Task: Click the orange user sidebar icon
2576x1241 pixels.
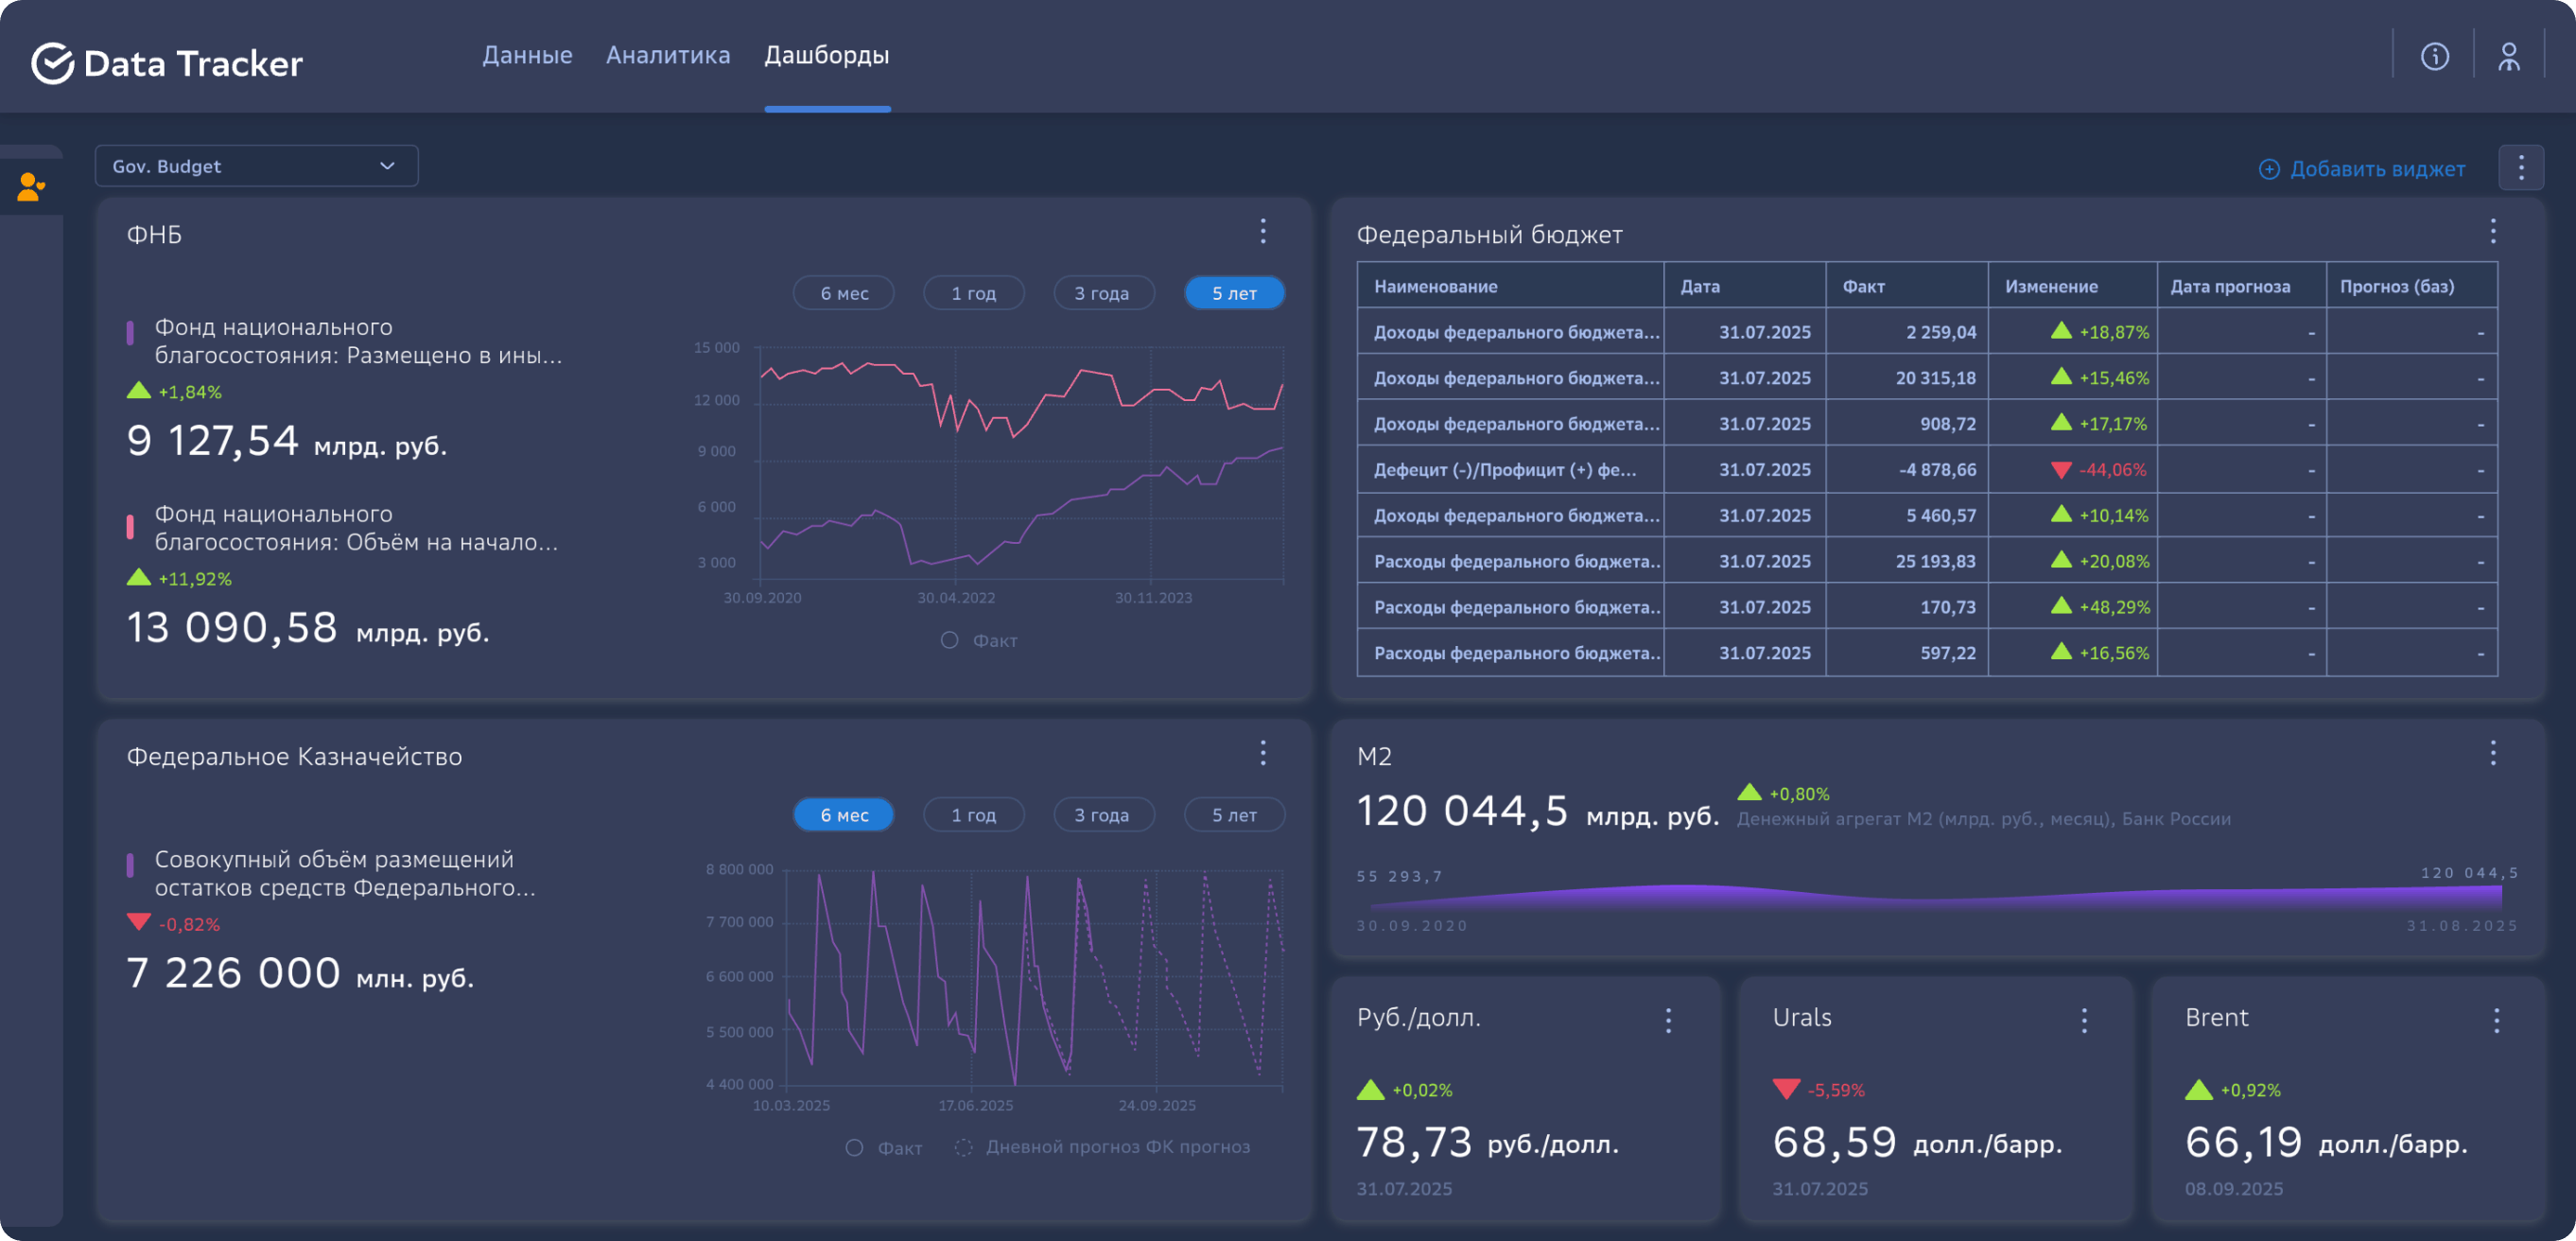Action: (x=31, y=187)
